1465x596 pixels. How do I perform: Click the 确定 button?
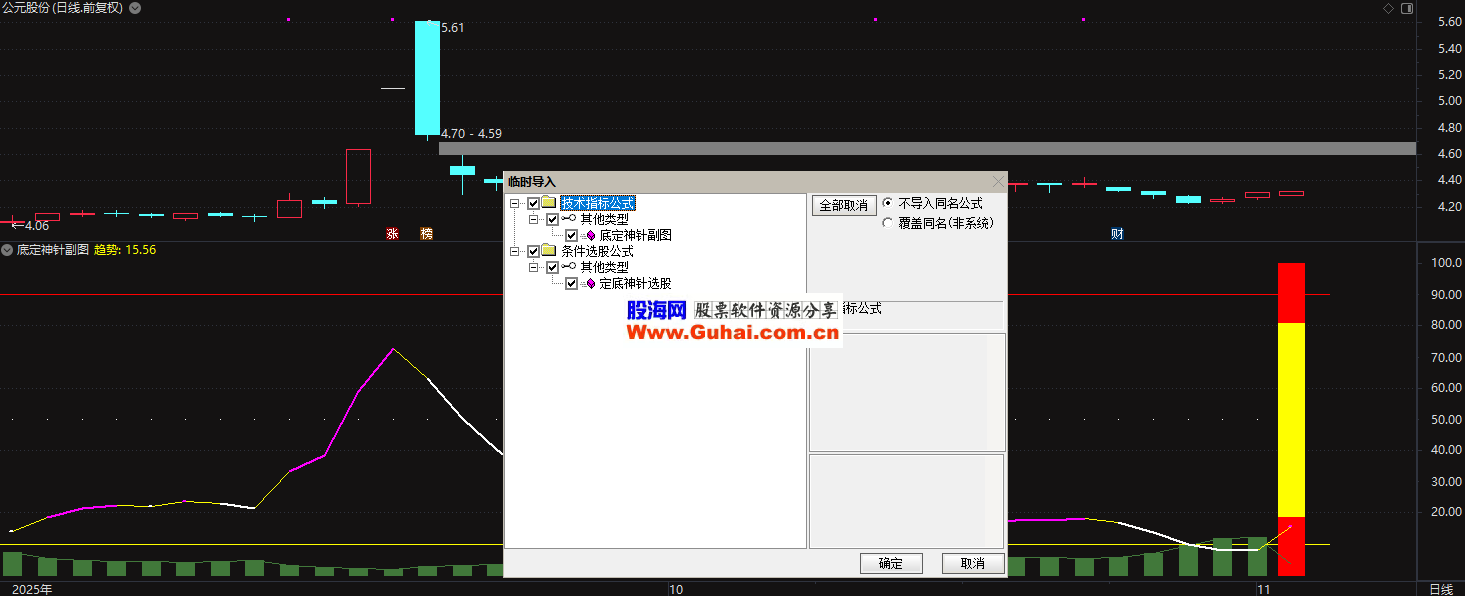point(890,563)
